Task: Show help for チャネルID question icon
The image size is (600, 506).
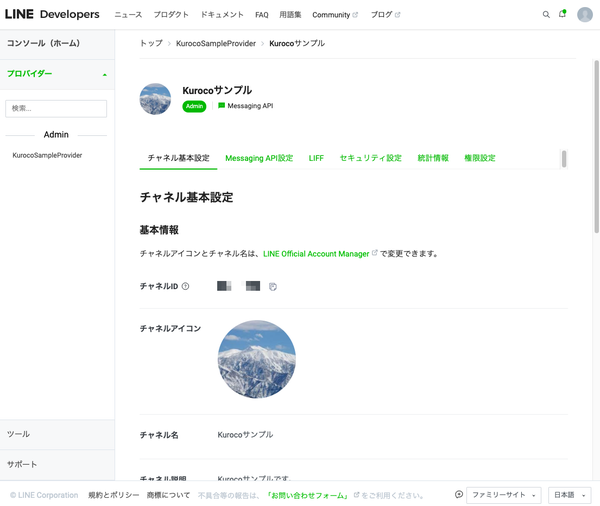Action: tap(185, 286)
